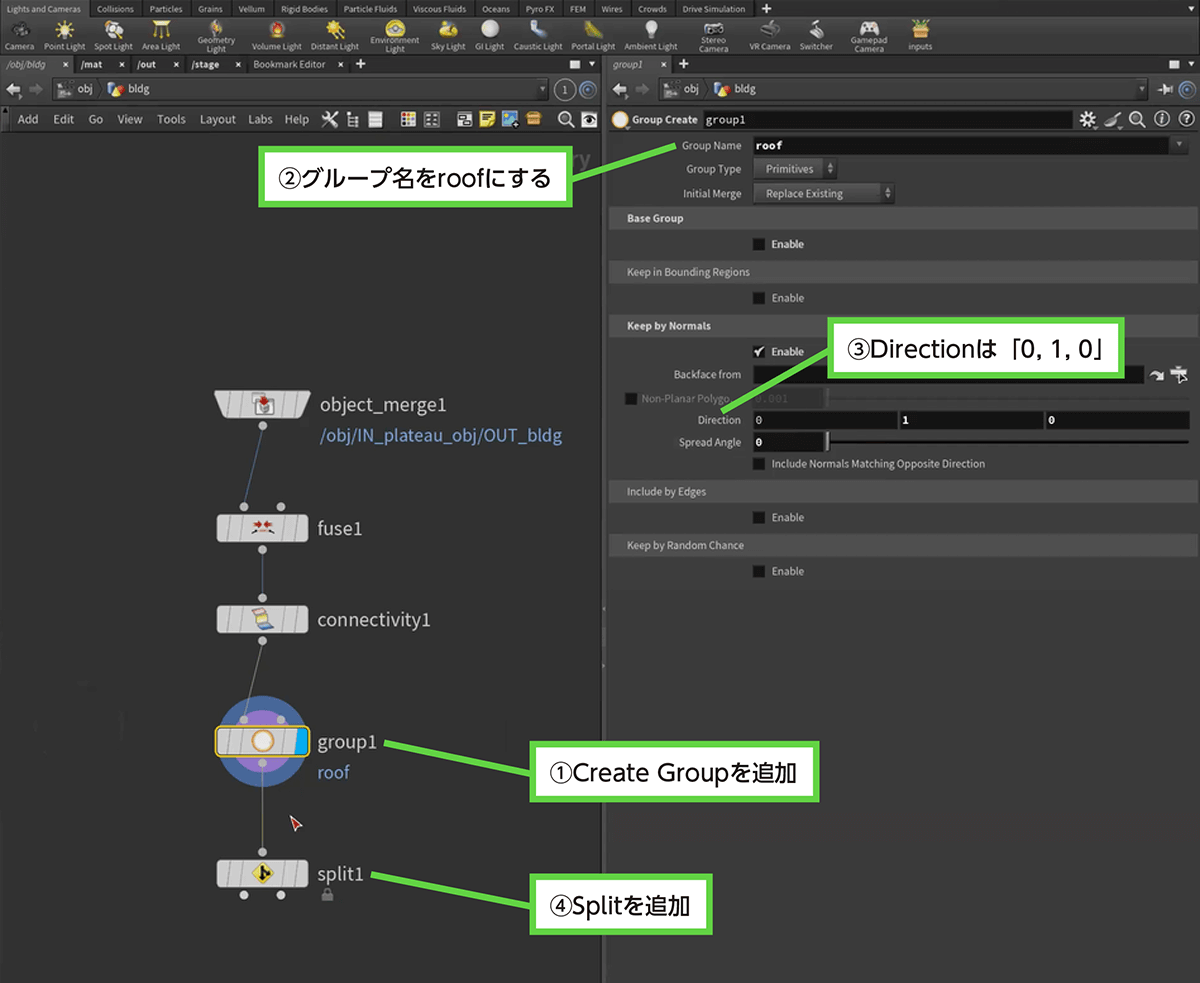Expand the Initial Merge dropdown
Screen dimensions: 1200x983
(823, 194)
